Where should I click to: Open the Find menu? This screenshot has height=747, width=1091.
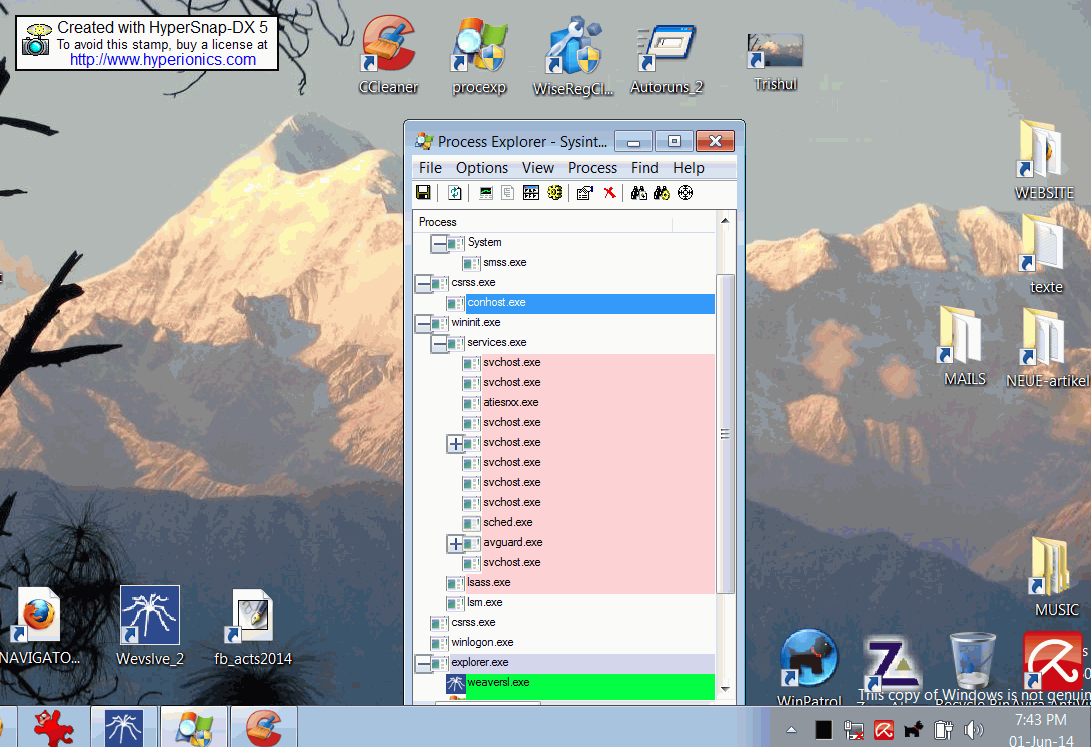(644, 168)
